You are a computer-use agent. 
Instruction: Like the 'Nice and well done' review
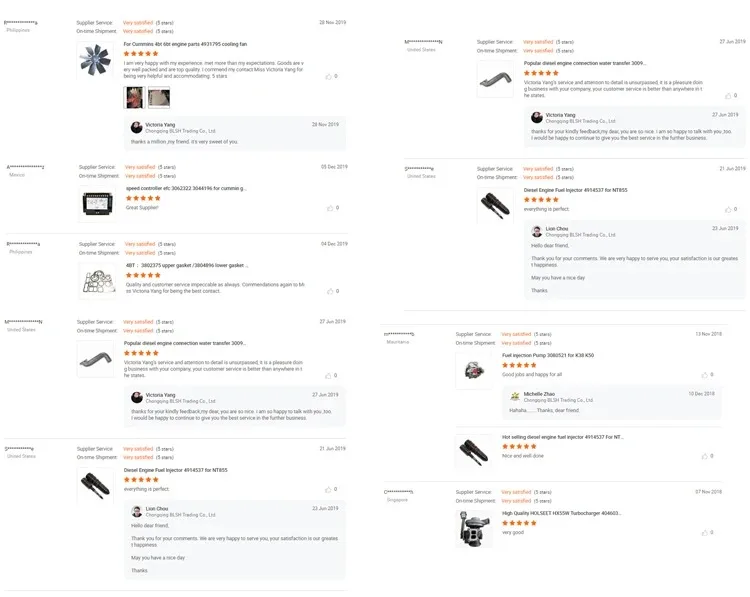[707, 455]
